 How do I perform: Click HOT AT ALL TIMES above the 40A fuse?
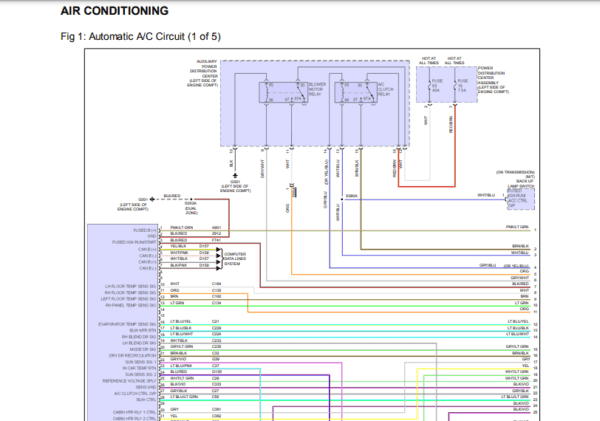pos(429,60)
